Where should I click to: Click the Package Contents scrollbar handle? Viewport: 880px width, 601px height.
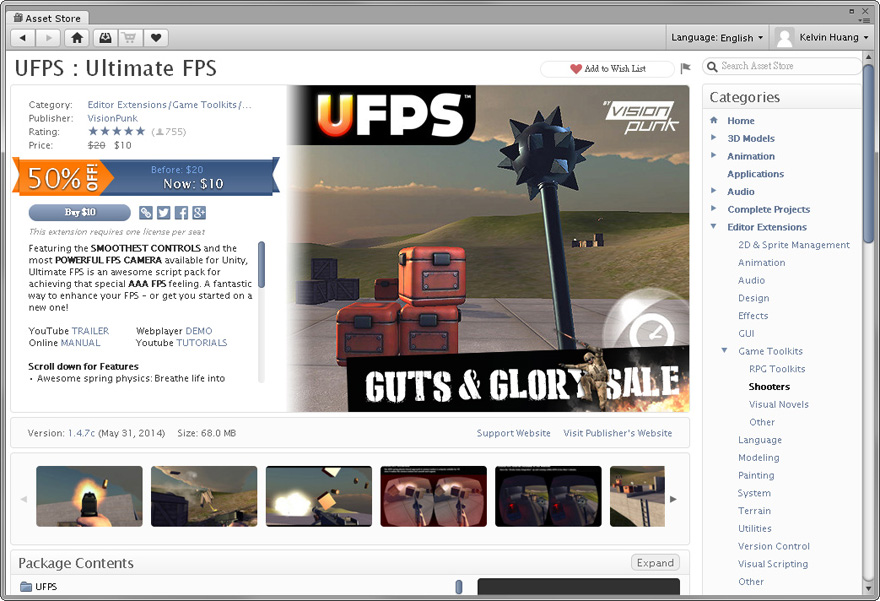coord(459,587)
